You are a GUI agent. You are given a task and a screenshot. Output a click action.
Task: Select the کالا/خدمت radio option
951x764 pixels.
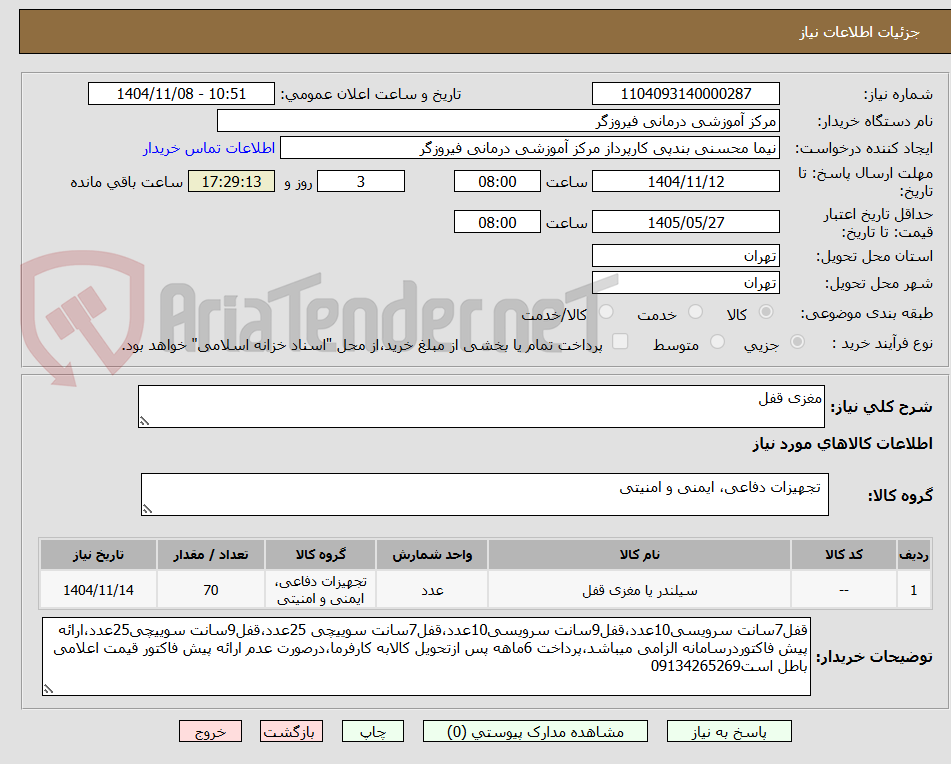[x=607, y=313]
